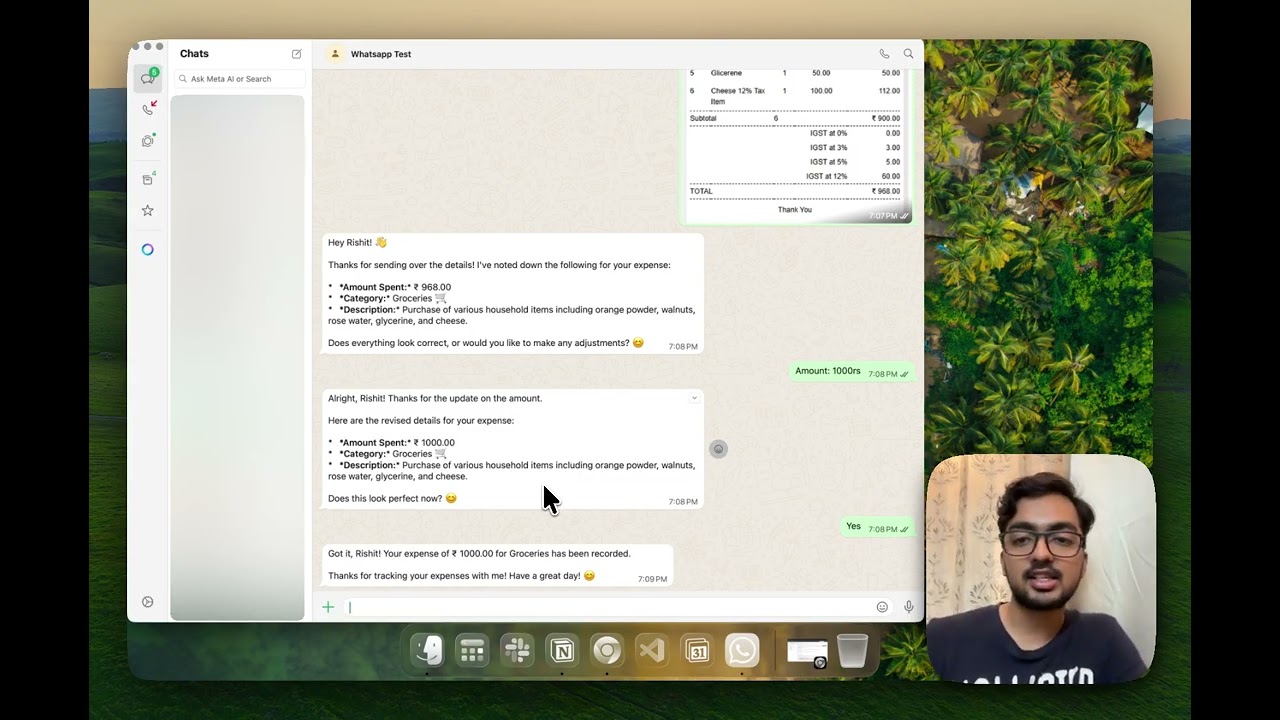Image resolution: width=1280 pixels, height=720 pixels.
Task: Open Finder from the Dock
Action: tap(428, 651)
